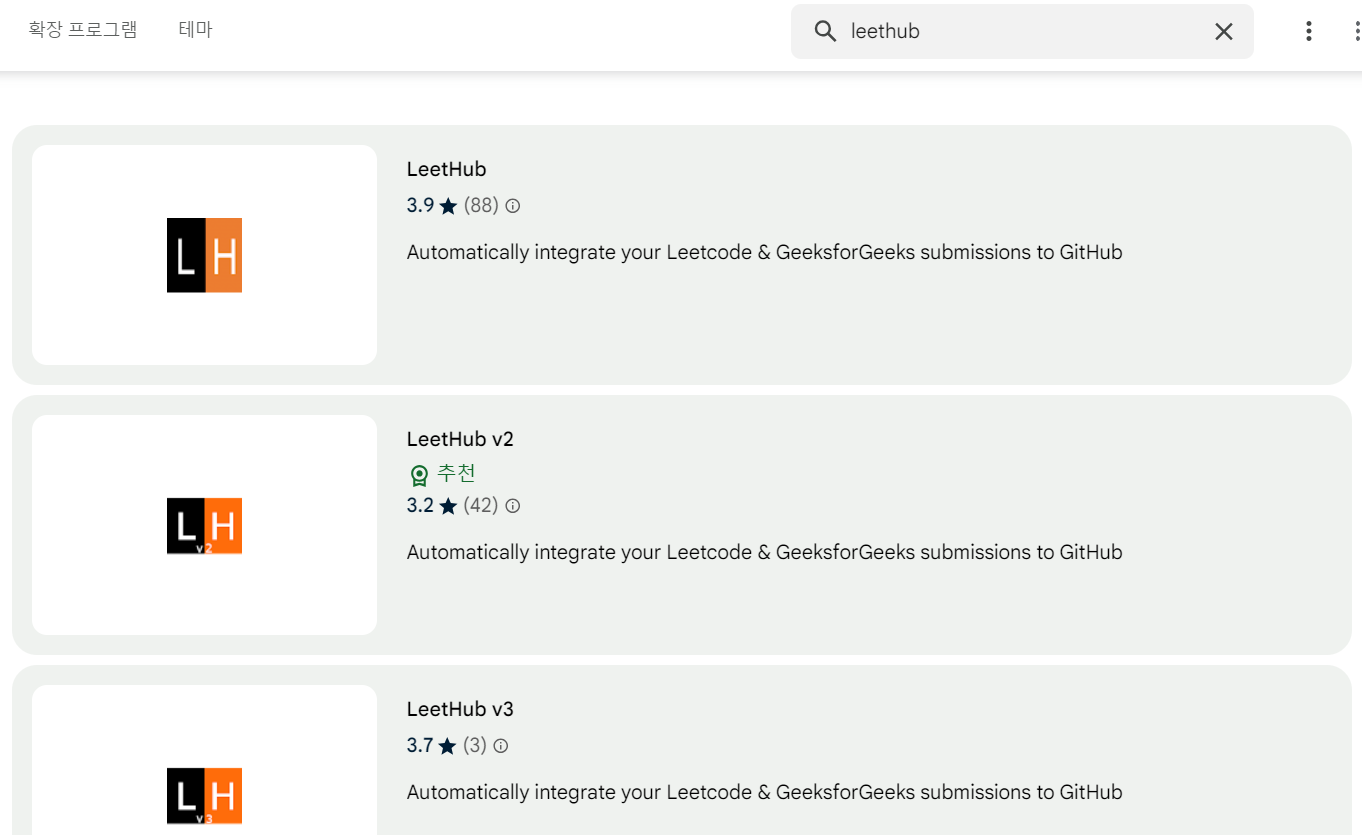Screen dimensions: 1362x835
Task: Open the LeetHub v2 extension details
Action: [x=459, y=438]
